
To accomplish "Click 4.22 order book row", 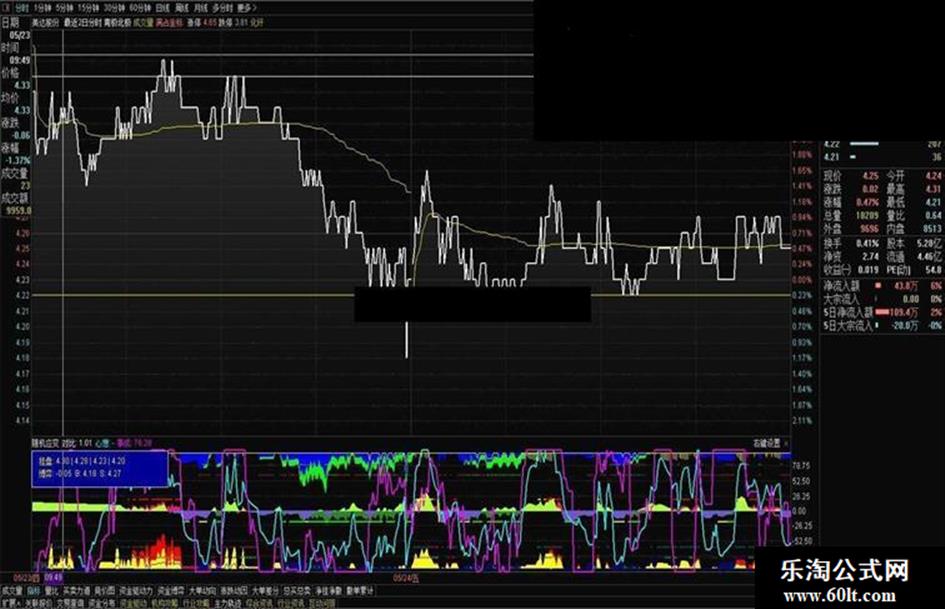I will click(x=882, y=144).
